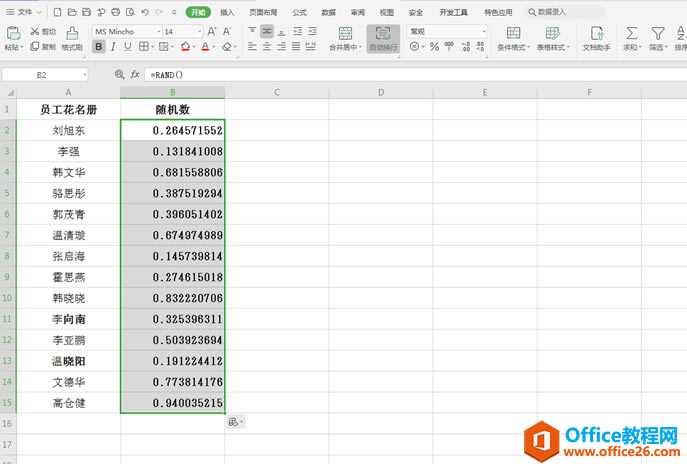Click the Insert Function fx icon
687x469 pixels.
point(135,75)
